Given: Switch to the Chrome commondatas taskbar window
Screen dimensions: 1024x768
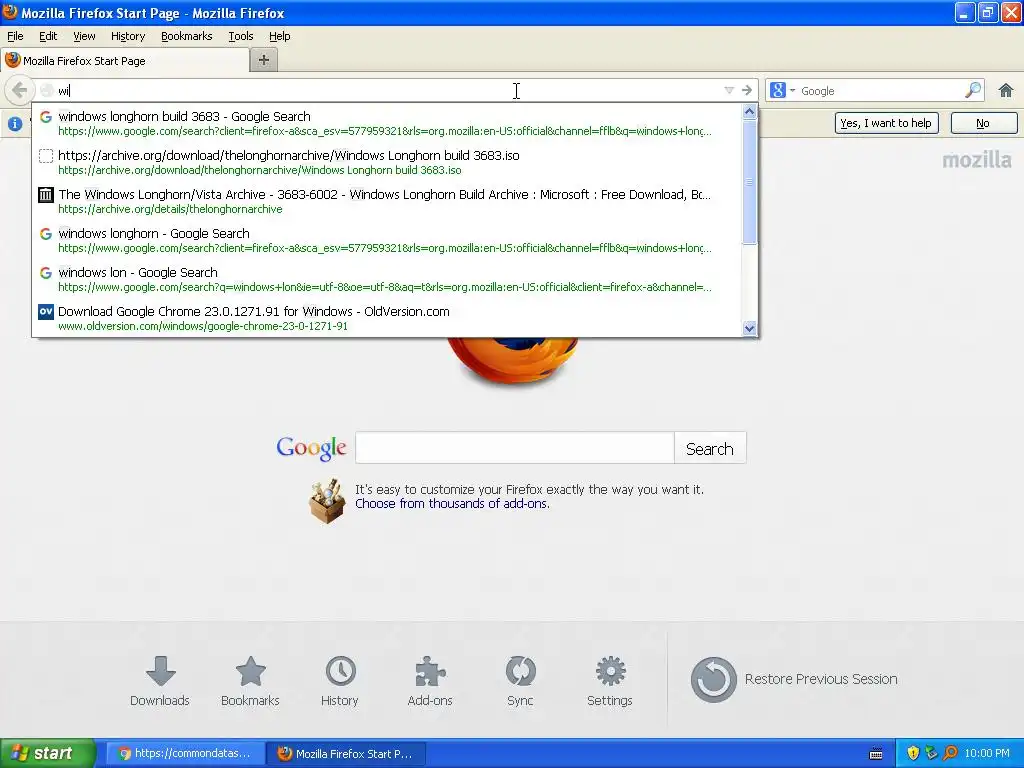Looking at the screenshot, I should (x=185, y=753).
